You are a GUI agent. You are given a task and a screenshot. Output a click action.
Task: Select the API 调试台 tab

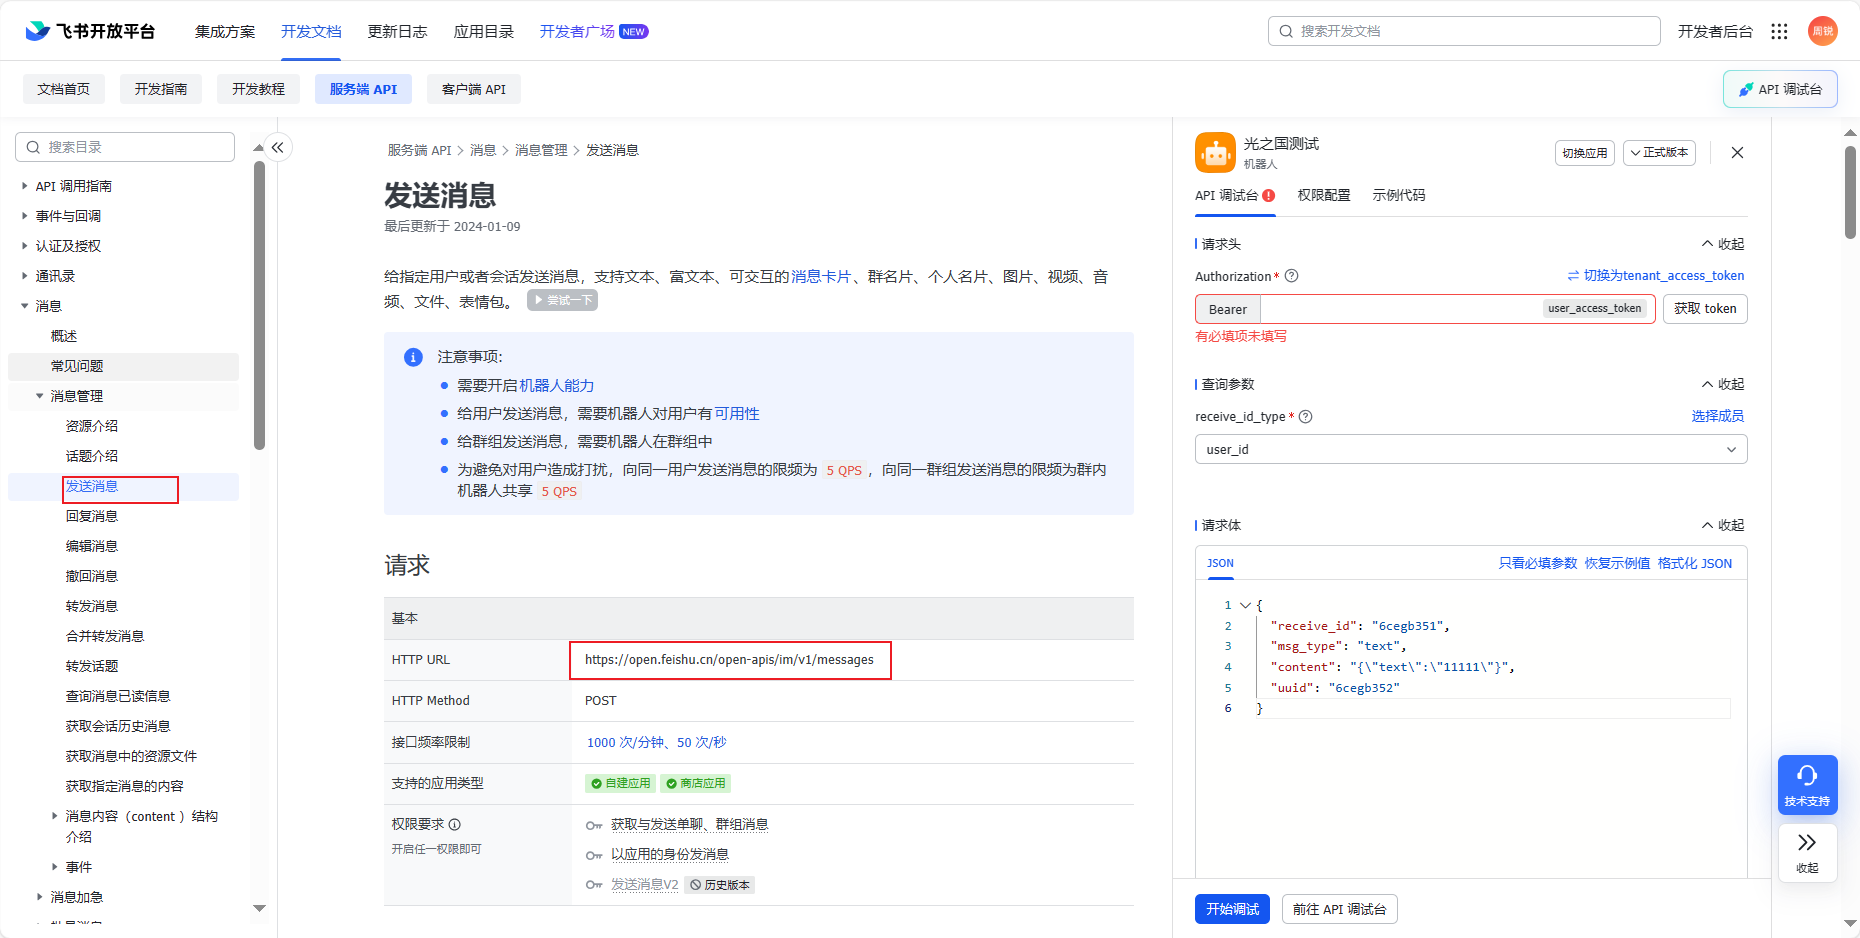pyautogui.click(x=1234, y=196)
